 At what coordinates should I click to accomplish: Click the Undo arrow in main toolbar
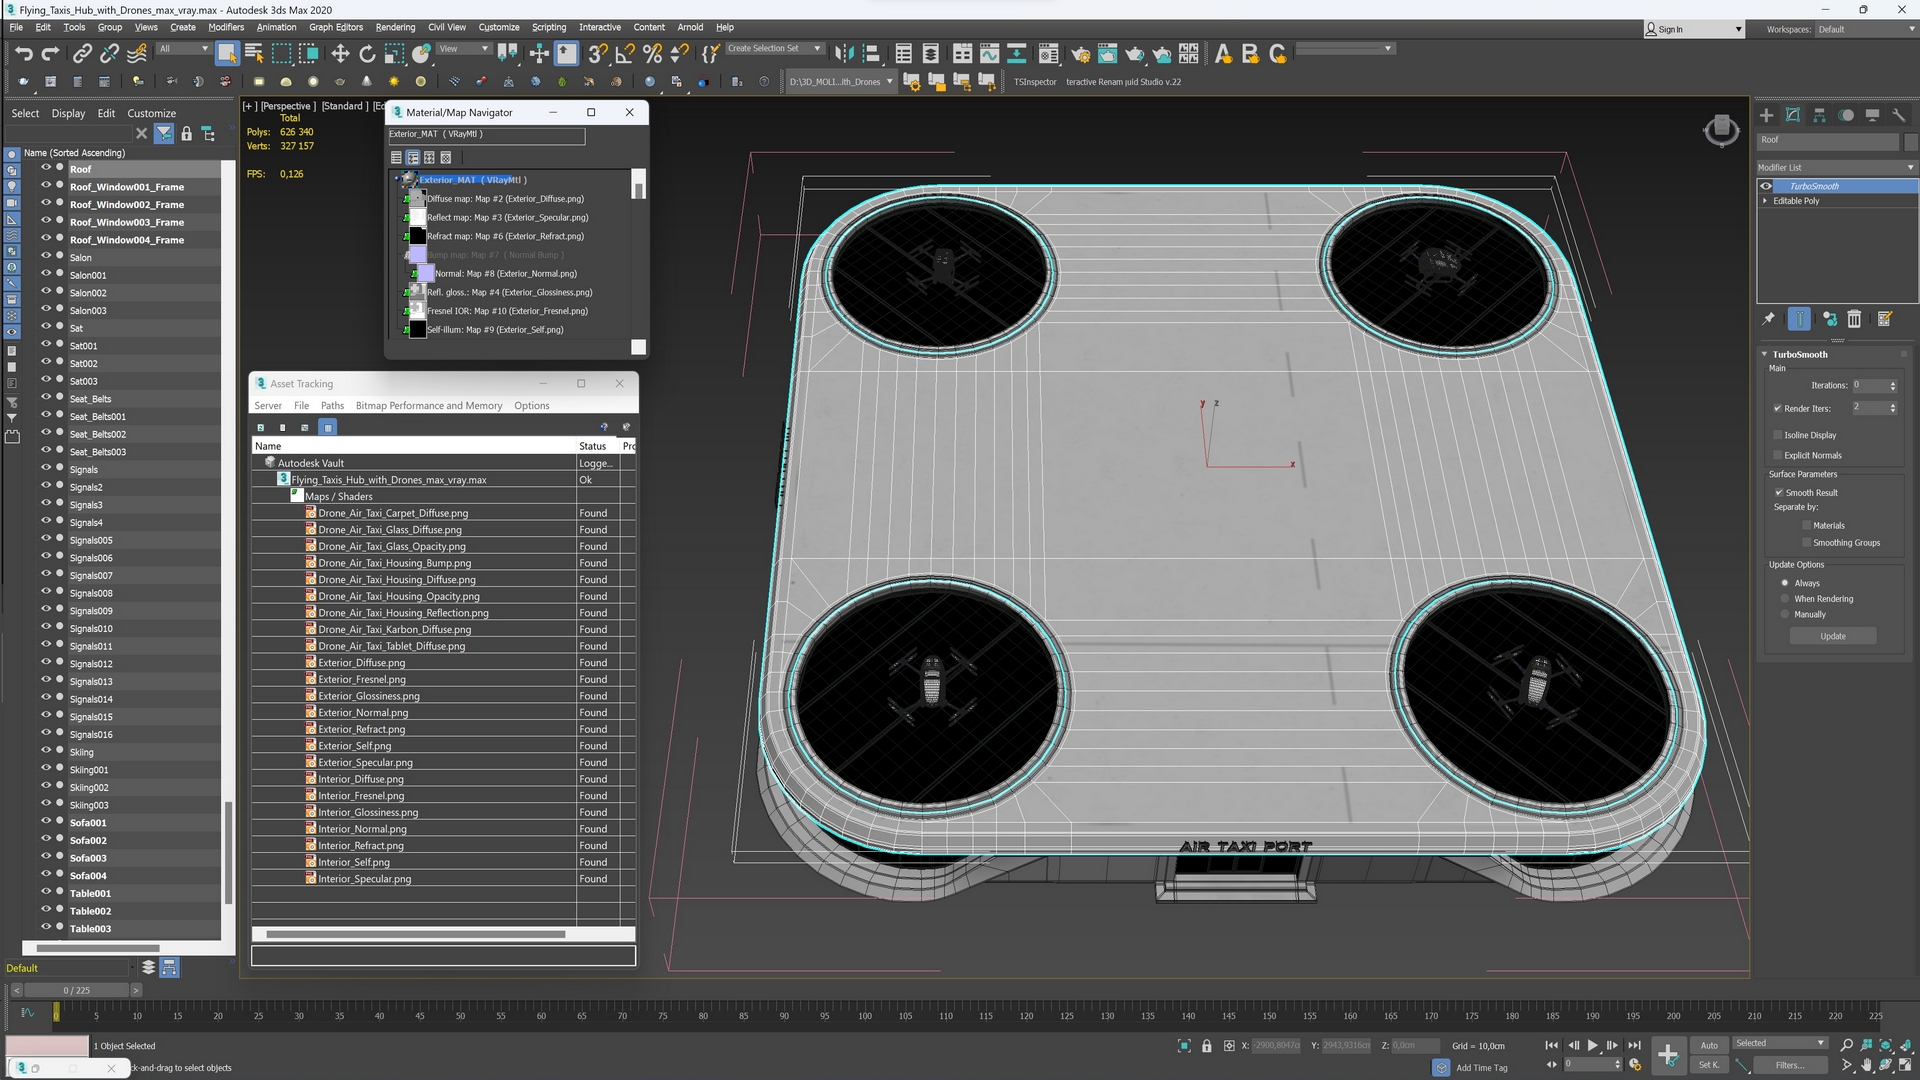pyautogui.click(x=23, y=54)
